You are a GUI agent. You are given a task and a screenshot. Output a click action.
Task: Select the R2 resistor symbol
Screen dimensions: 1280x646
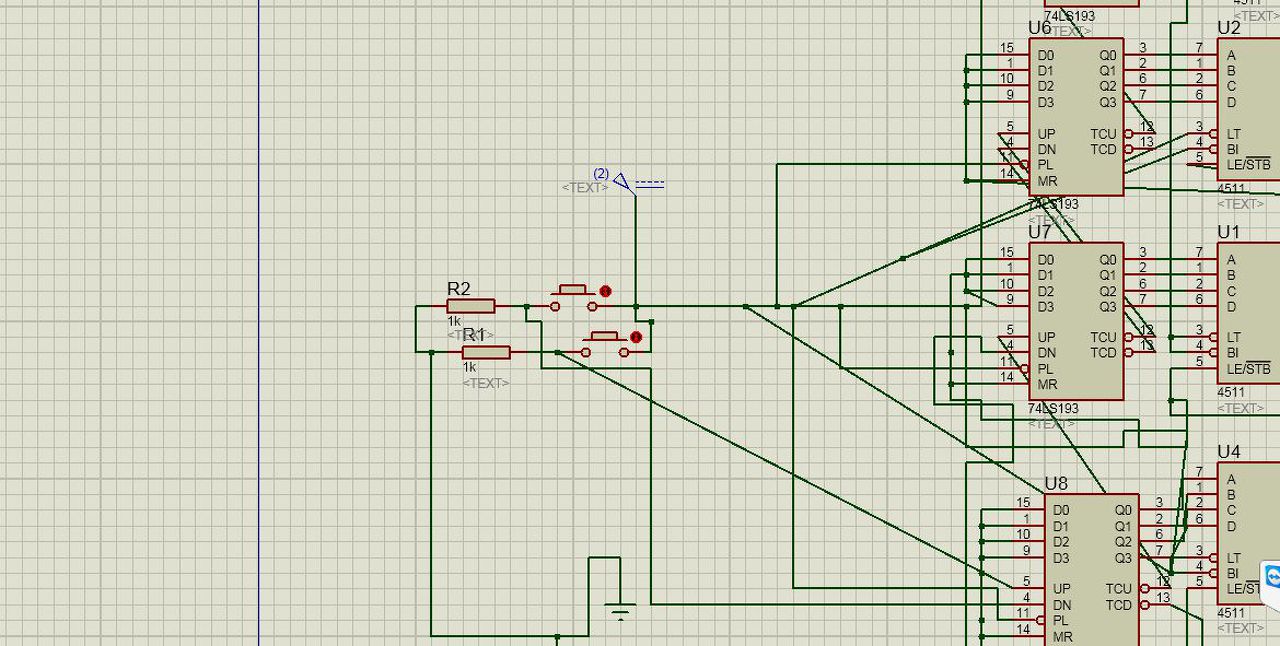coord(470,306)
